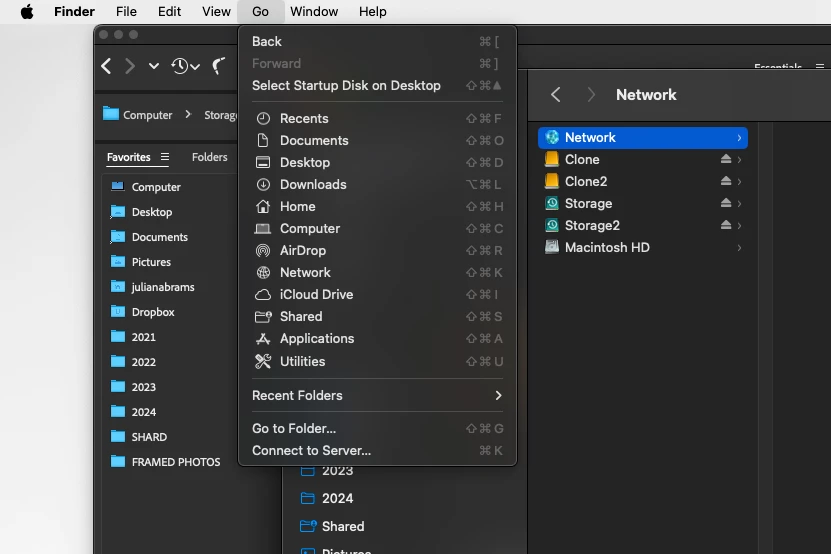
Task: Open the Finder menu in menu bar
Action: [x=74, y=12]
